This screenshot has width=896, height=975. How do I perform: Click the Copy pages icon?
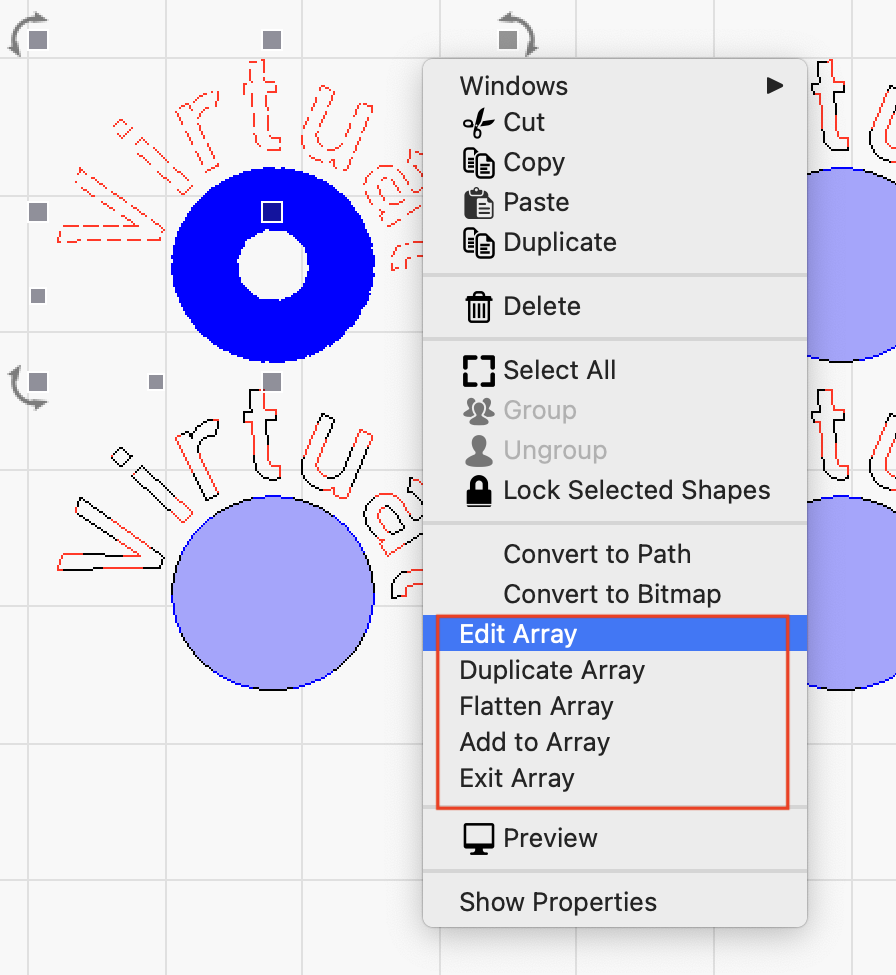click(479, 162)
